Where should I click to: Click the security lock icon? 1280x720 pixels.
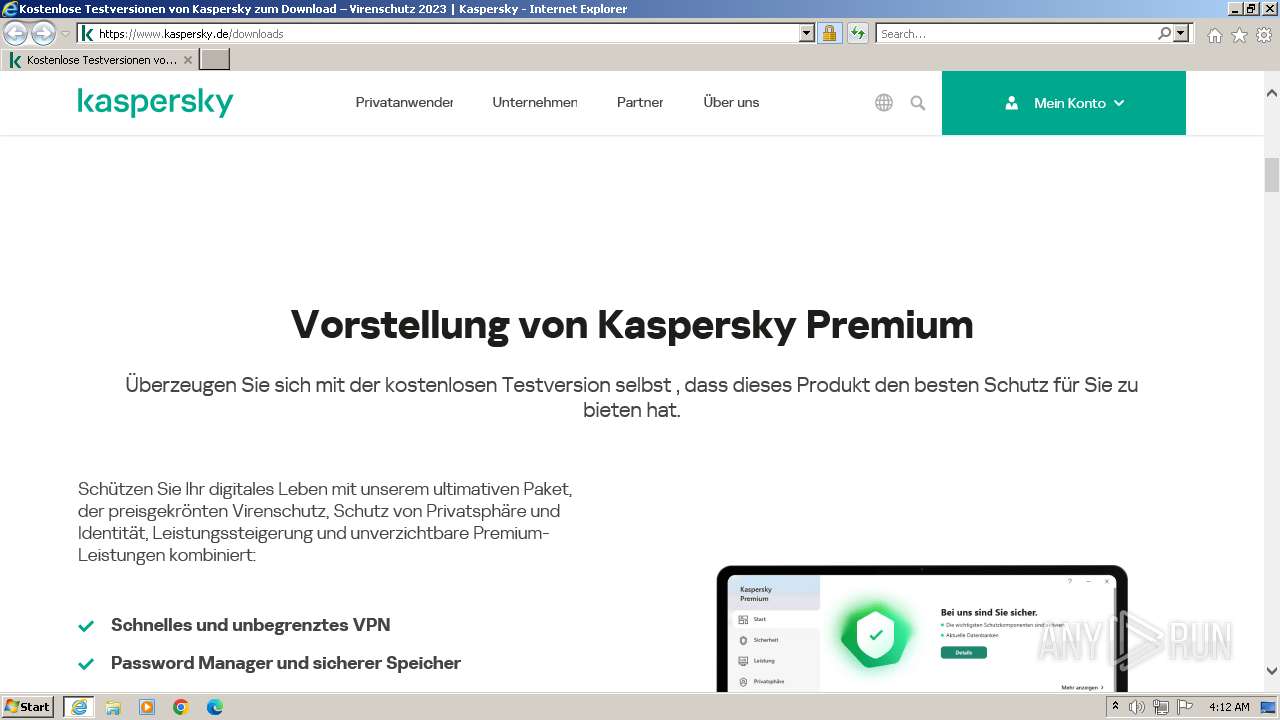tap(829, 33)
